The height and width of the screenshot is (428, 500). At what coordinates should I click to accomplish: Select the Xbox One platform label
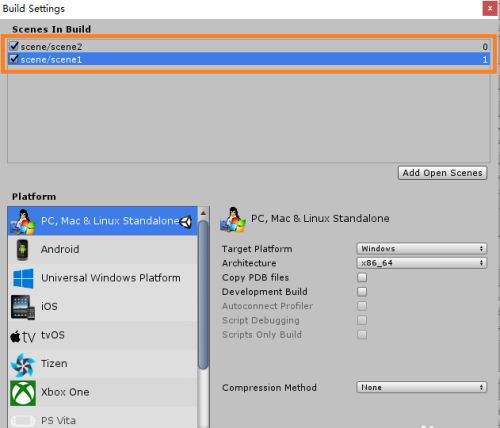65,392
